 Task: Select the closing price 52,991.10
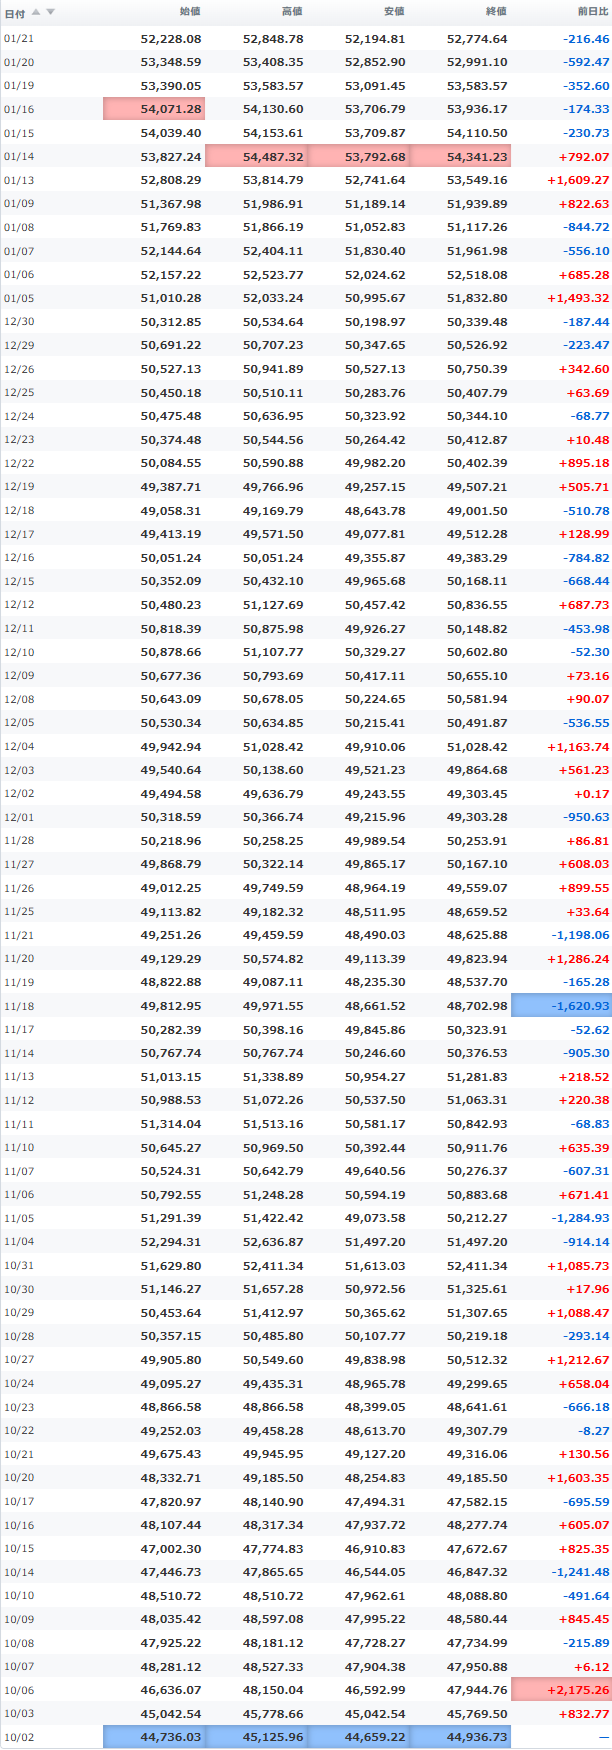click(477, 62)
